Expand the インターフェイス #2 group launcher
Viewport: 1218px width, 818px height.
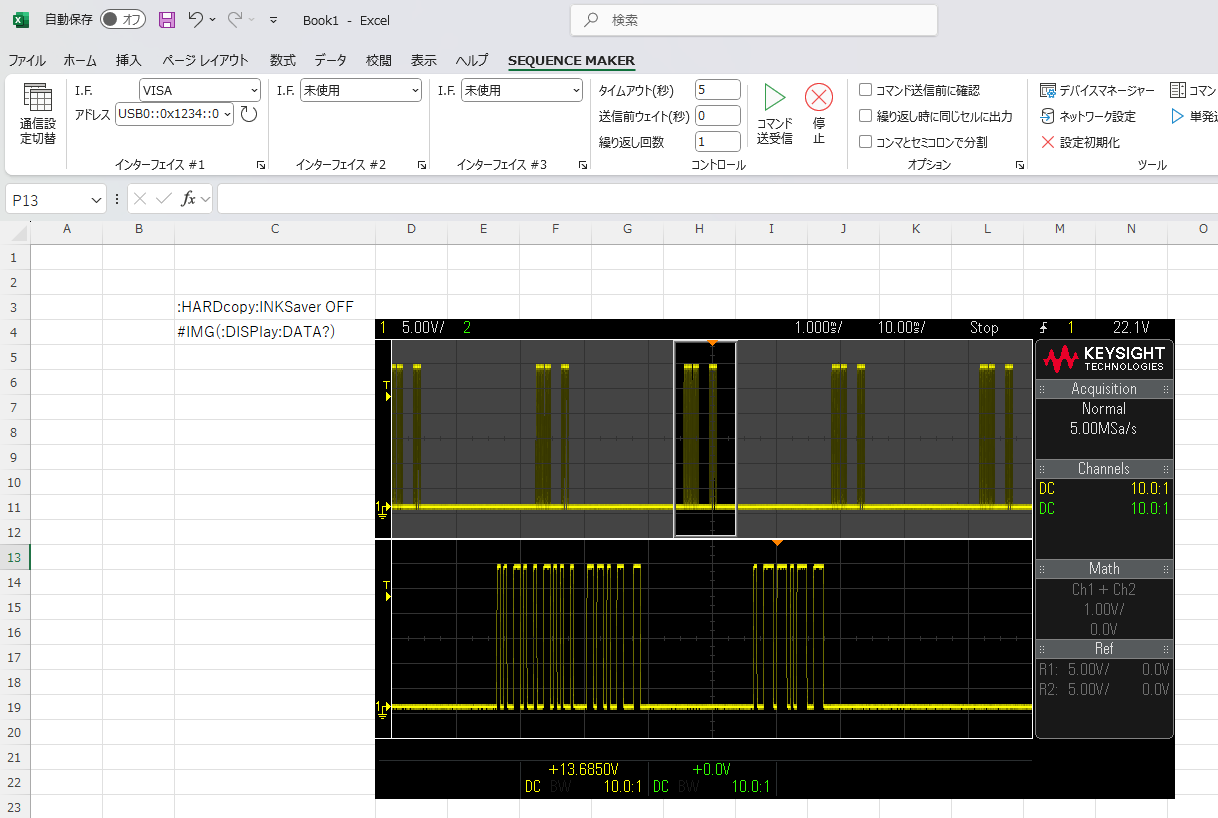pos(421,164)
